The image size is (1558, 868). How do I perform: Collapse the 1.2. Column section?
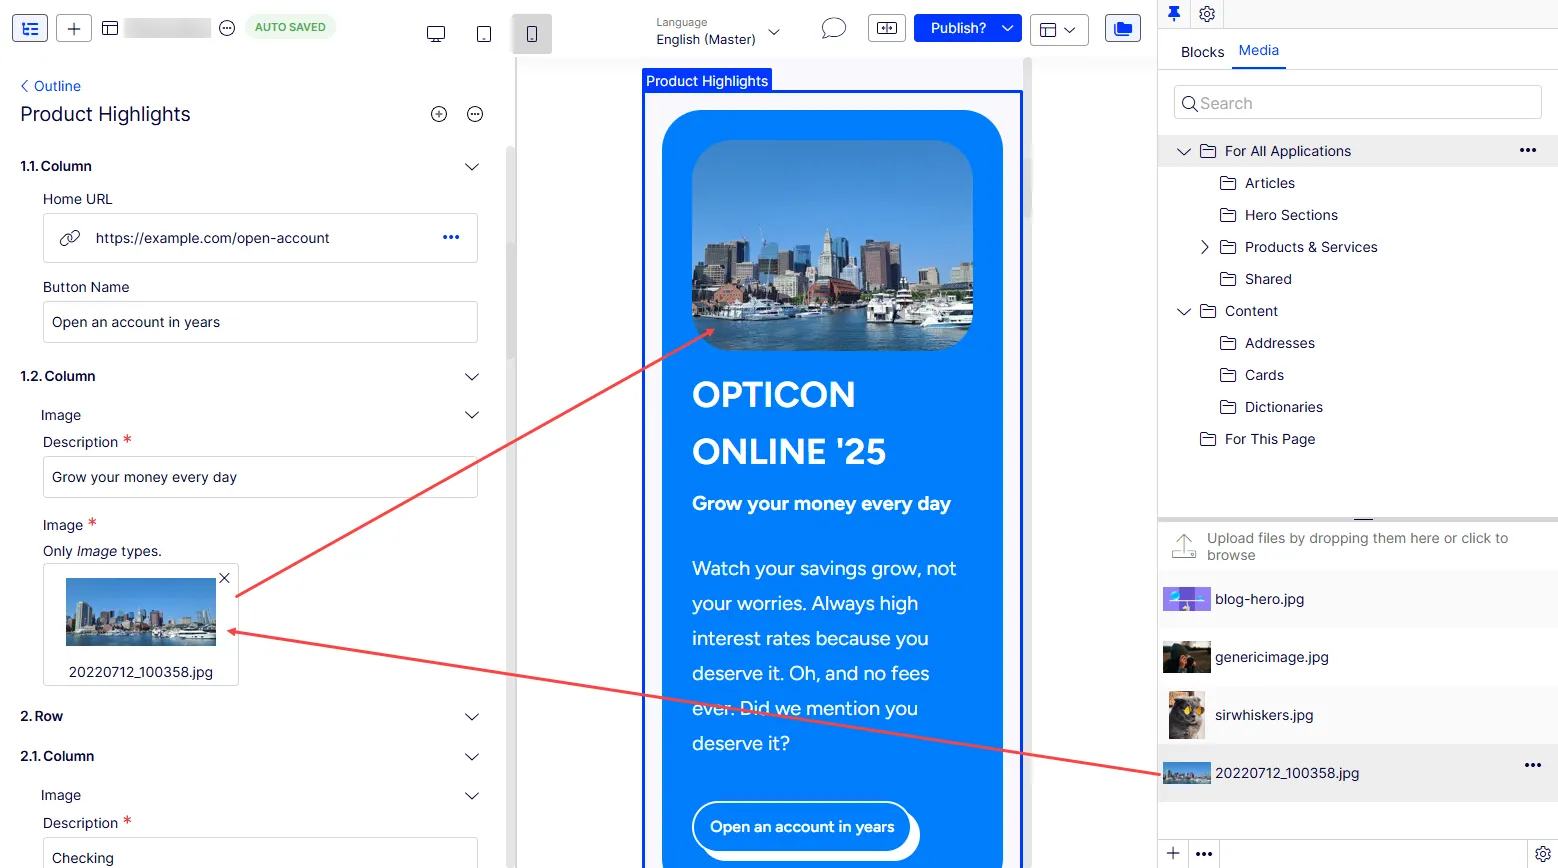coord(472,376)
